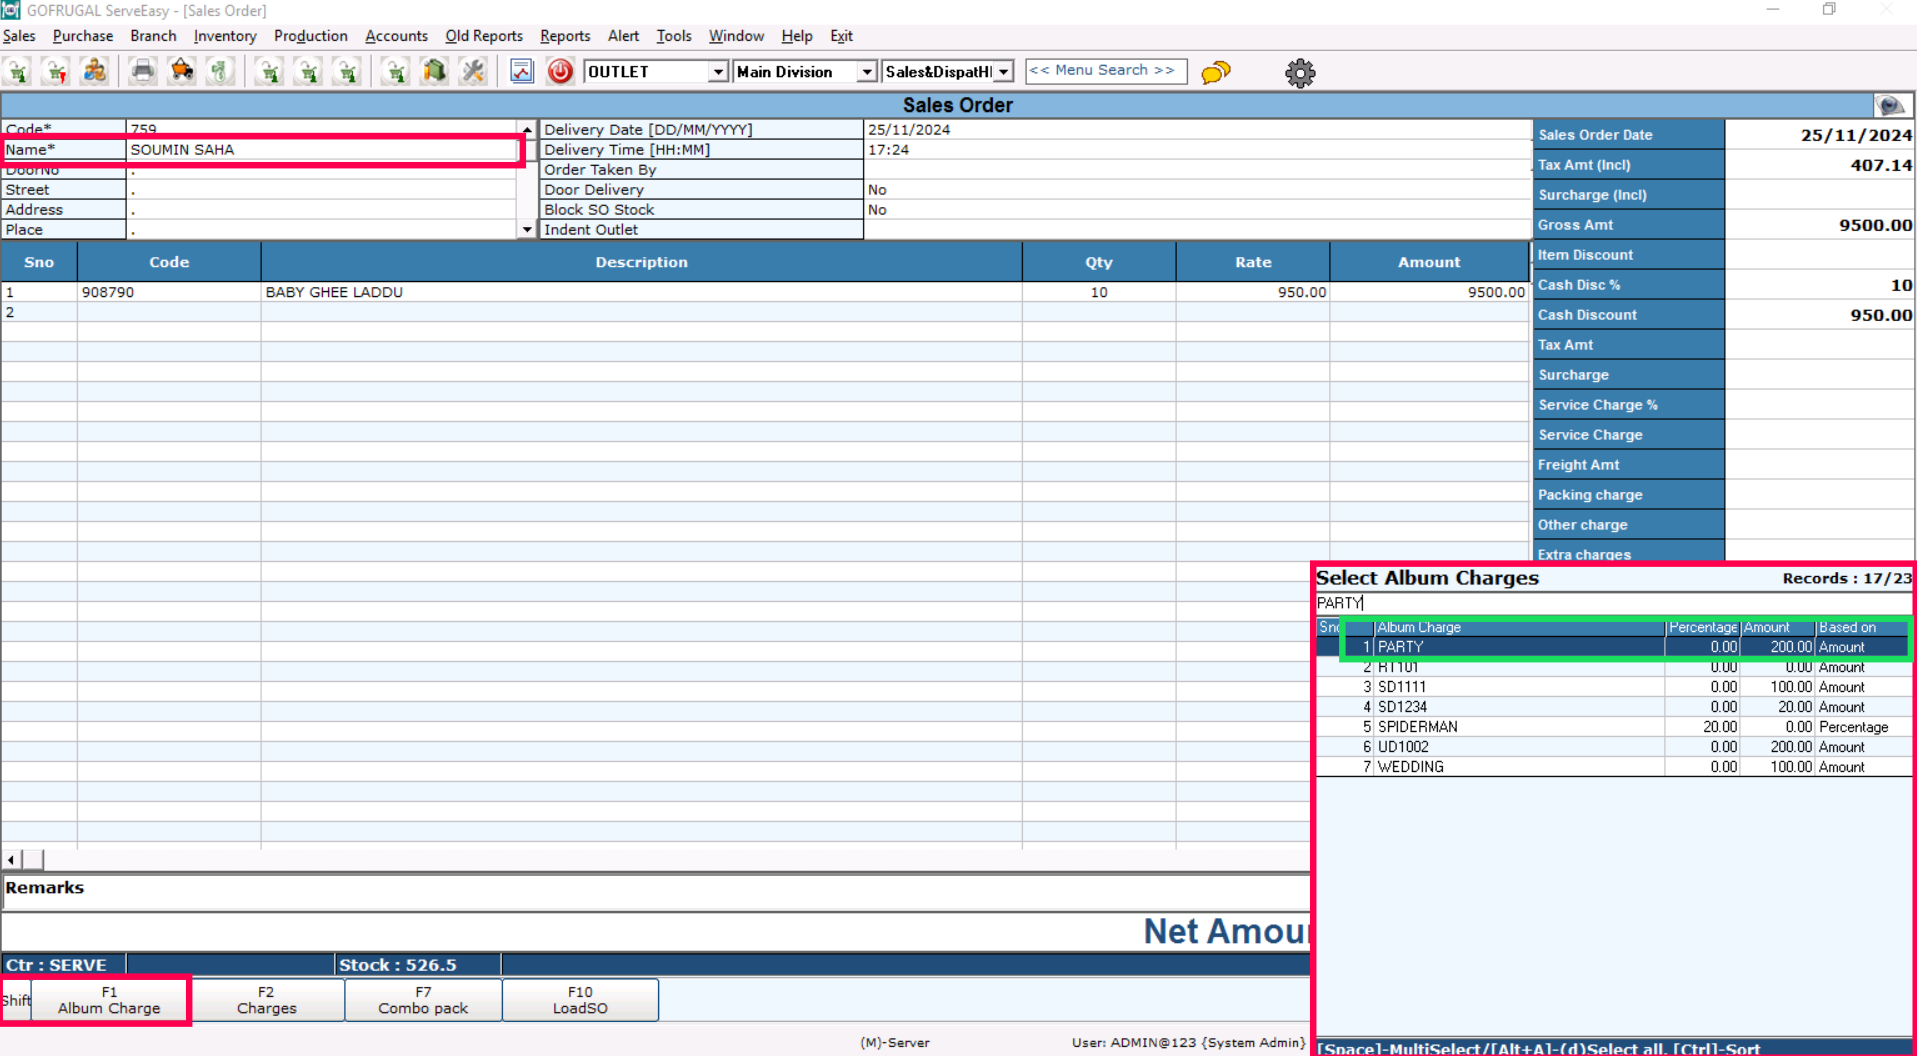The image size is (1917, 1056).
Task: Click the Menu Search field
Action: pos(1105,71)
